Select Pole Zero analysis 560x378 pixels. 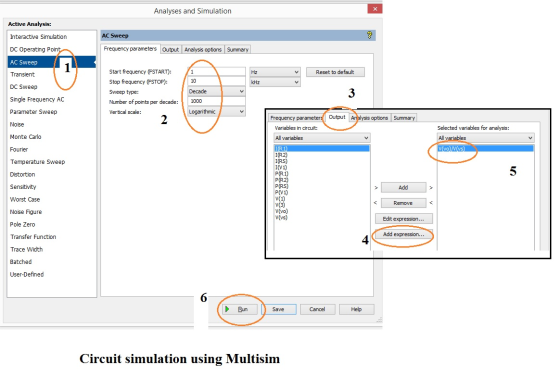click(x=22, y=224)
